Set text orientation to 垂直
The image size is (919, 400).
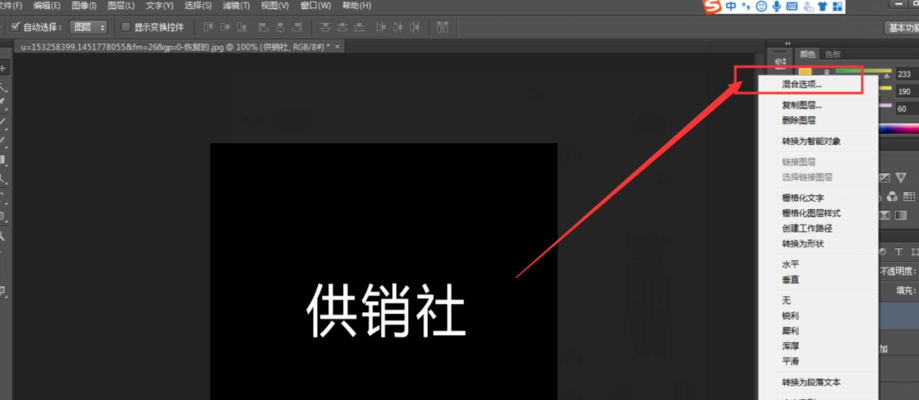(x=818, y=280)
